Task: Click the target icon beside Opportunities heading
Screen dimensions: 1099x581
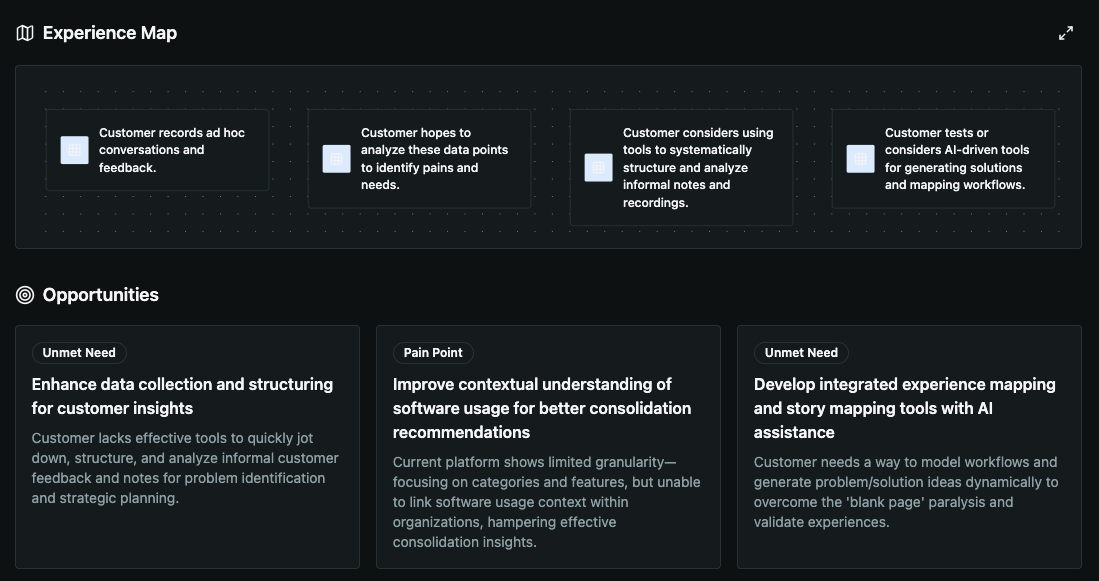Action: click(23, 294)
